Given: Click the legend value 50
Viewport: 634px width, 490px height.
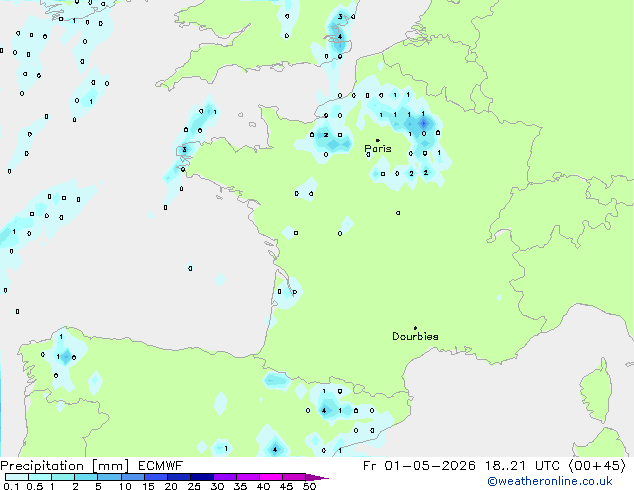Looking at the screenshot, I should (309, 486).
